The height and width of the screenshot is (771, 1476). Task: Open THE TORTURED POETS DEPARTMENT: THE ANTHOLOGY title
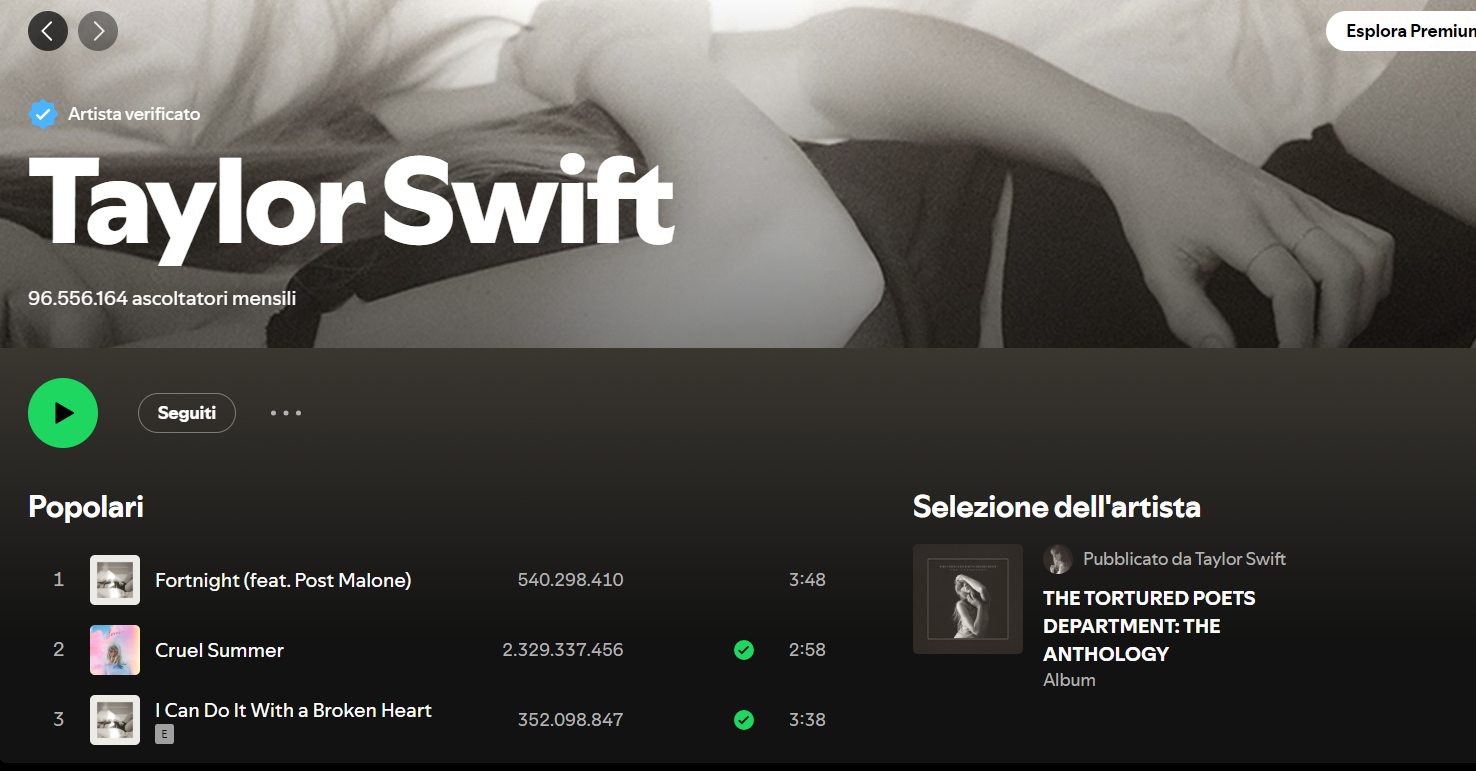point(1149,626)
